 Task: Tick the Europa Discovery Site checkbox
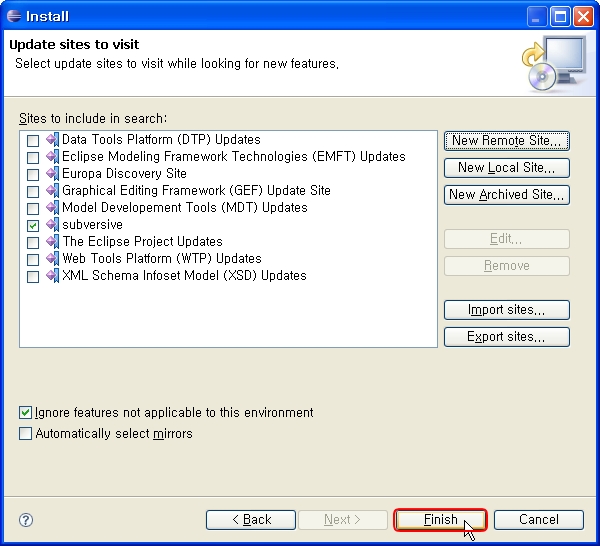click(33, 175)
